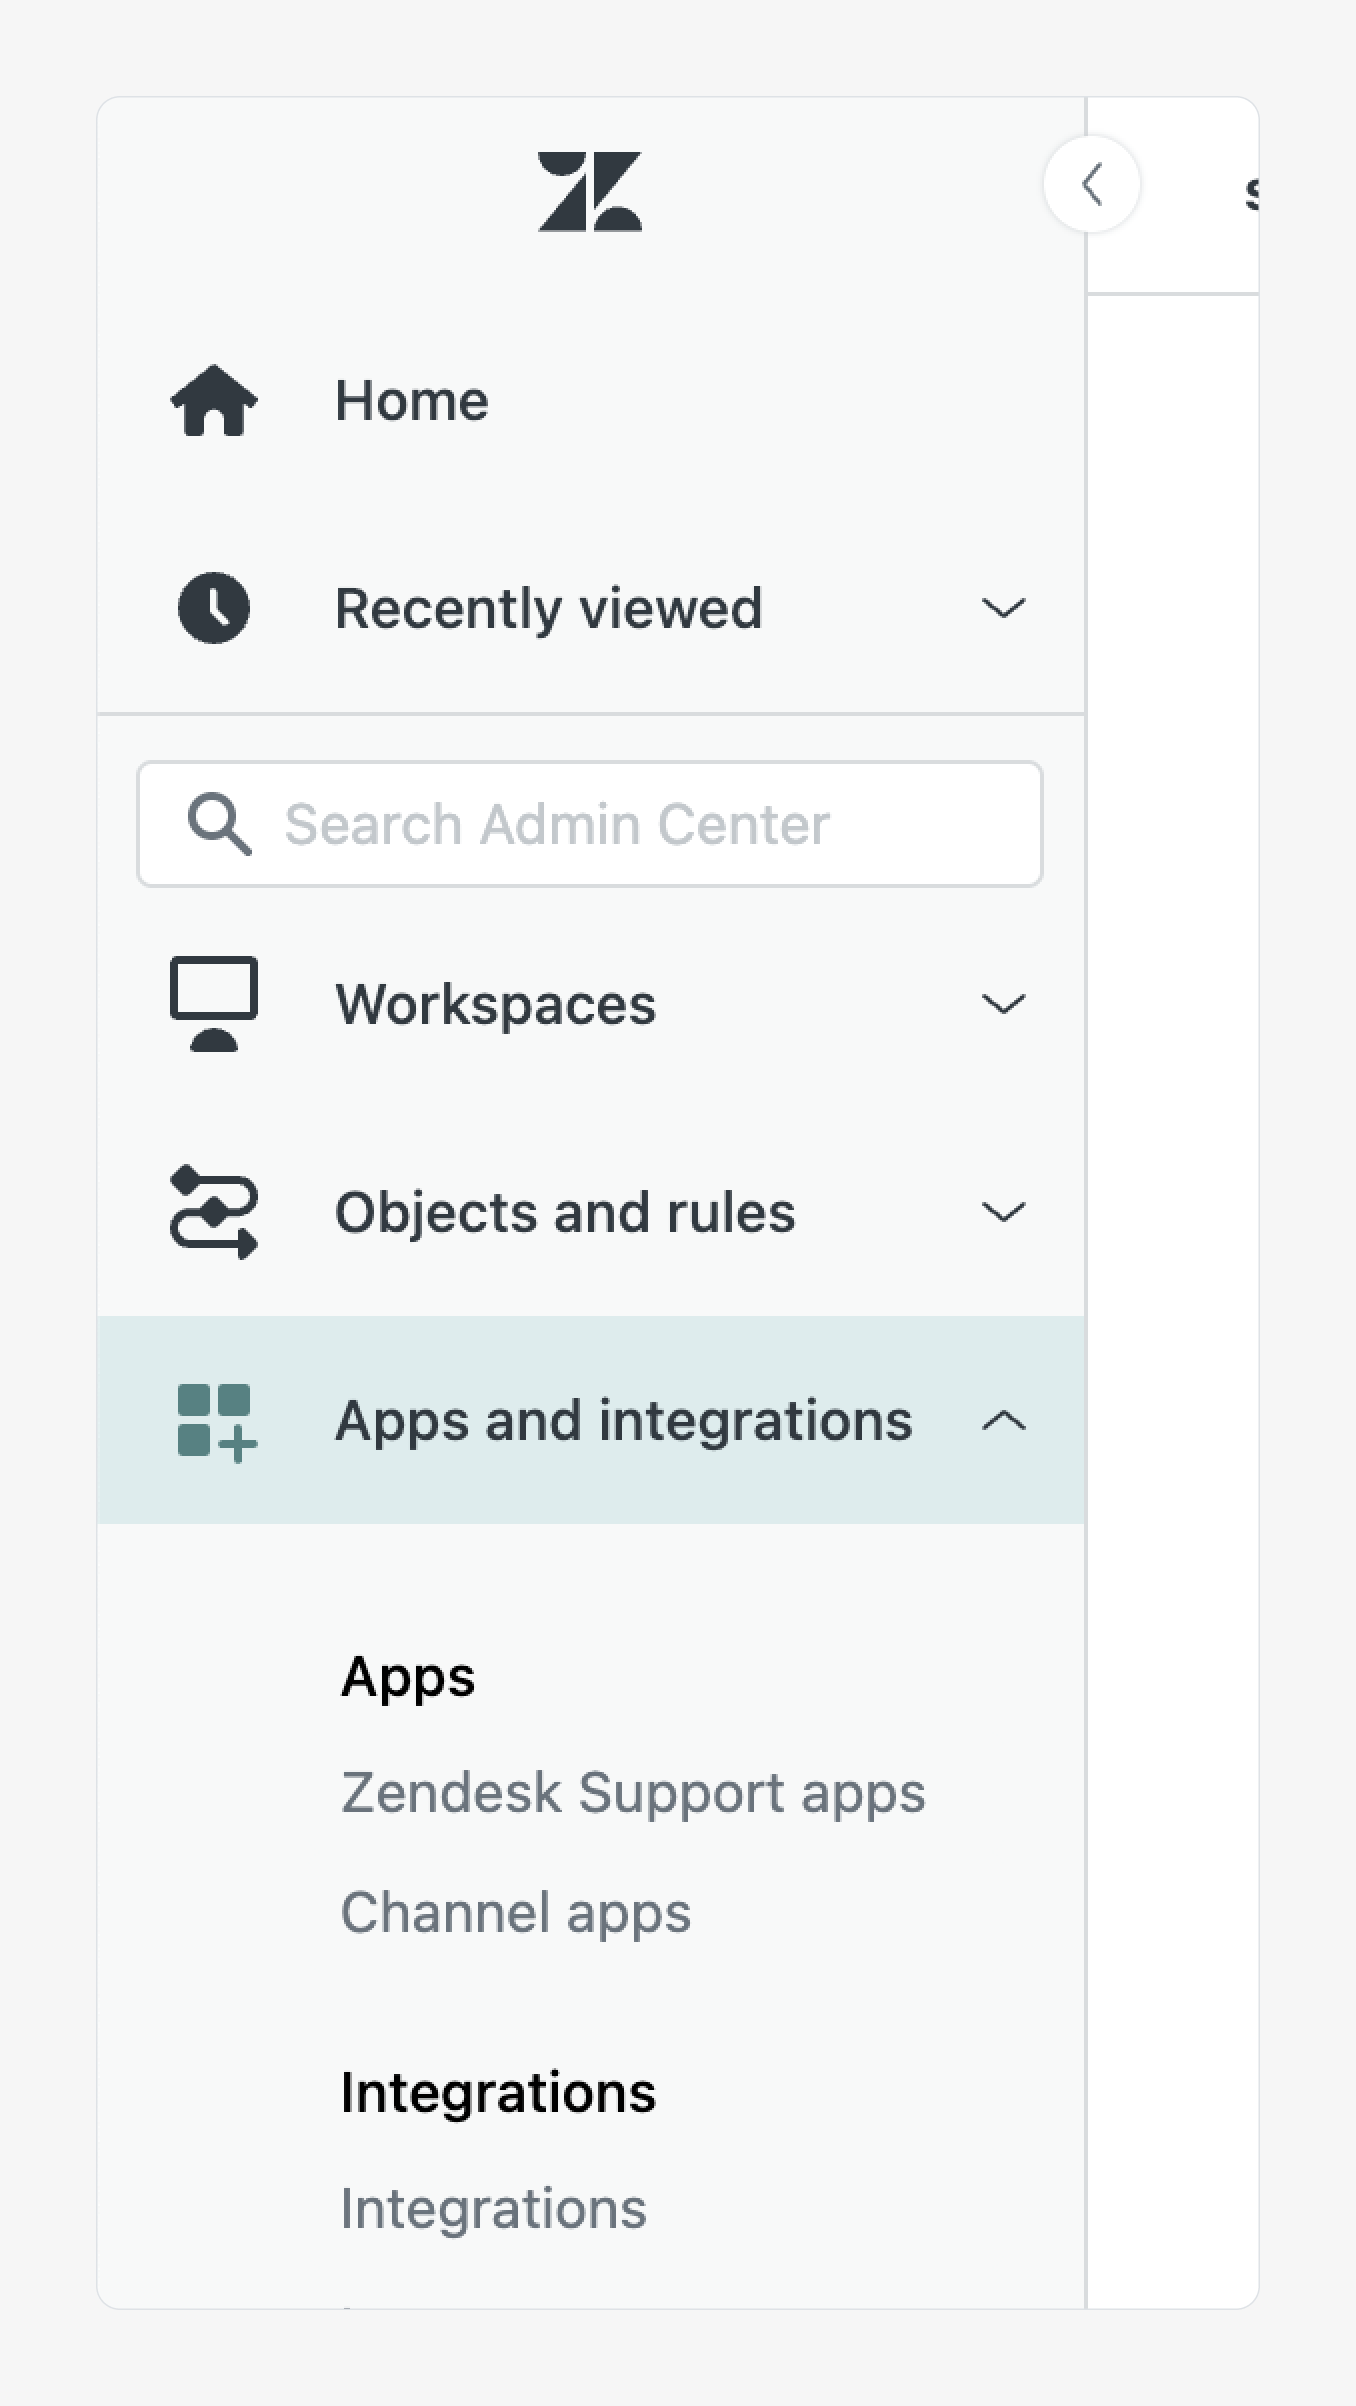1356x2406 pixels.
Task: Open the Channel apps page
Action: click(515, 1912)
